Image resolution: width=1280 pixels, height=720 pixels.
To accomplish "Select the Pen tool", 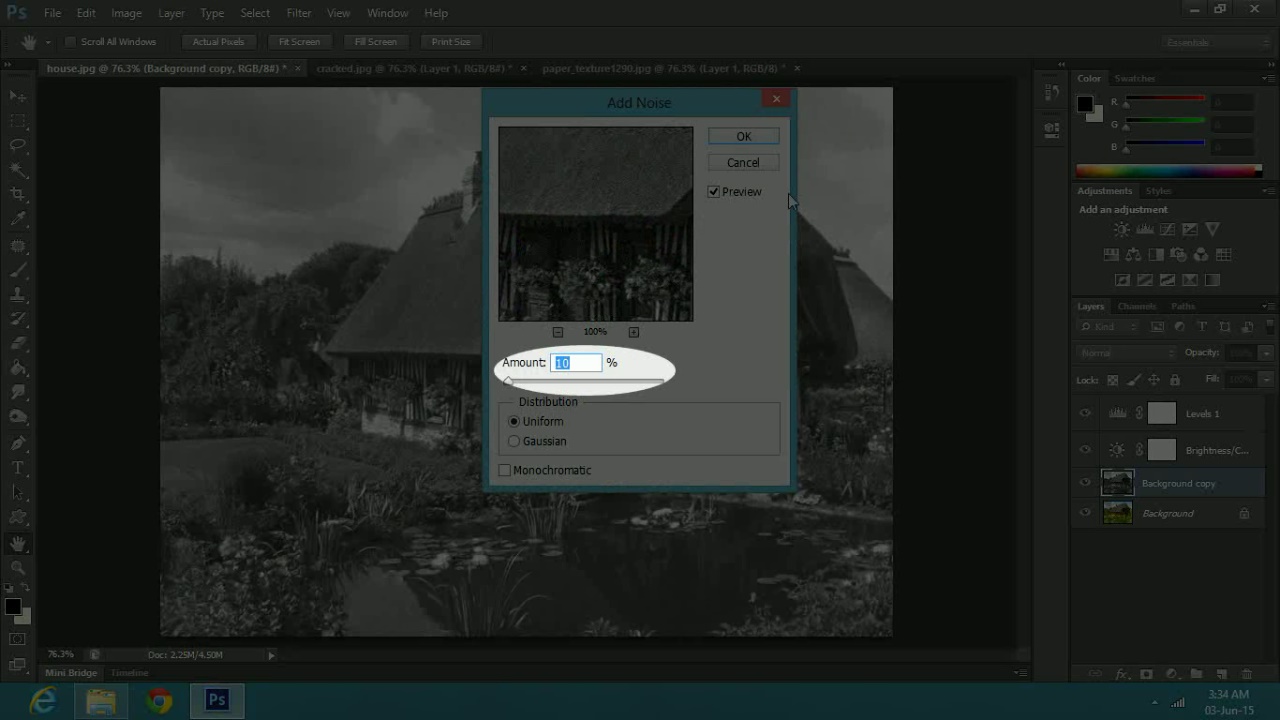I will 18,442.
